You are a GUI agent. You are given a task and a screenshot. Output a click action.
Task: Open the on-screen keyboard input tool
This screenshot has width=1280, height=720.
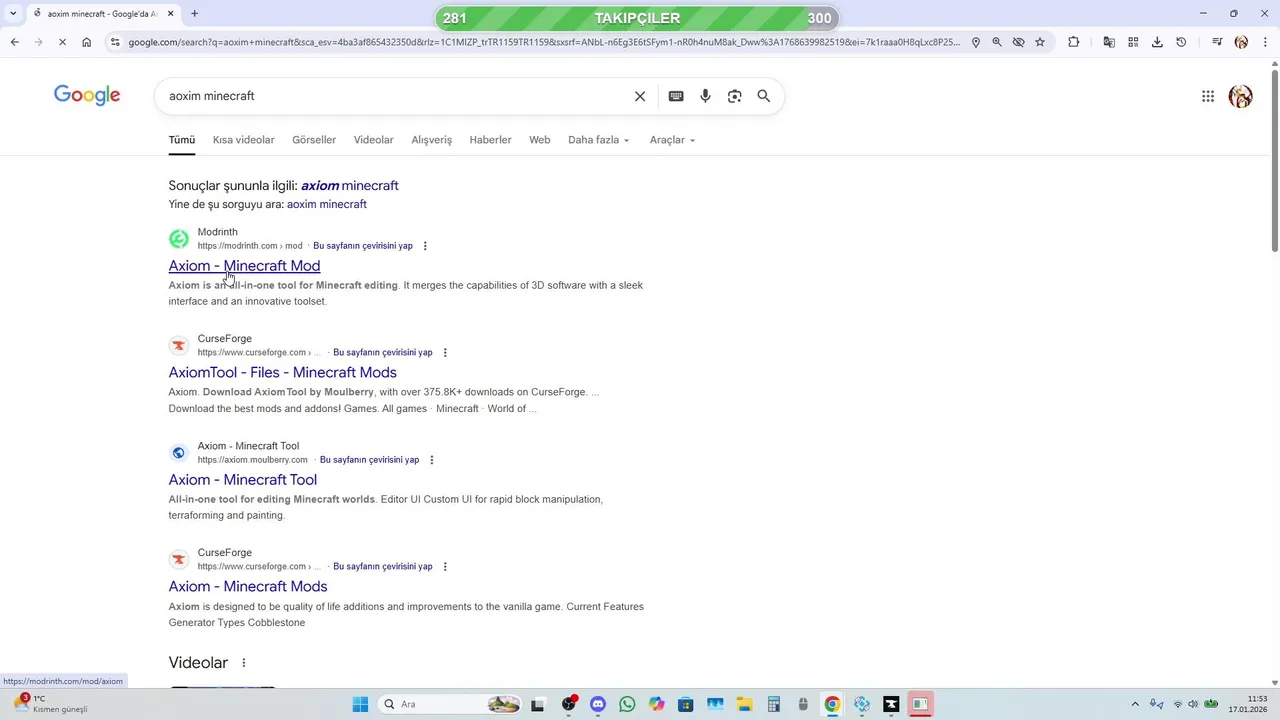676,96
